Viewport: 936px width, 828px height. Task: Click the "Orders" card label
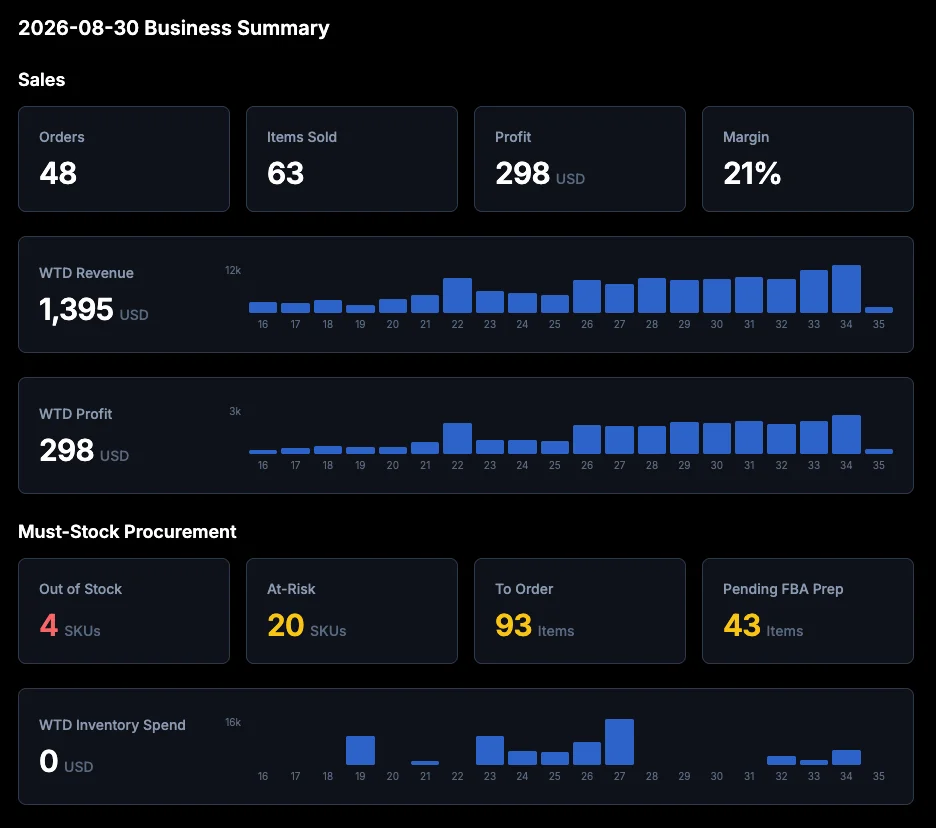[61, 137]
